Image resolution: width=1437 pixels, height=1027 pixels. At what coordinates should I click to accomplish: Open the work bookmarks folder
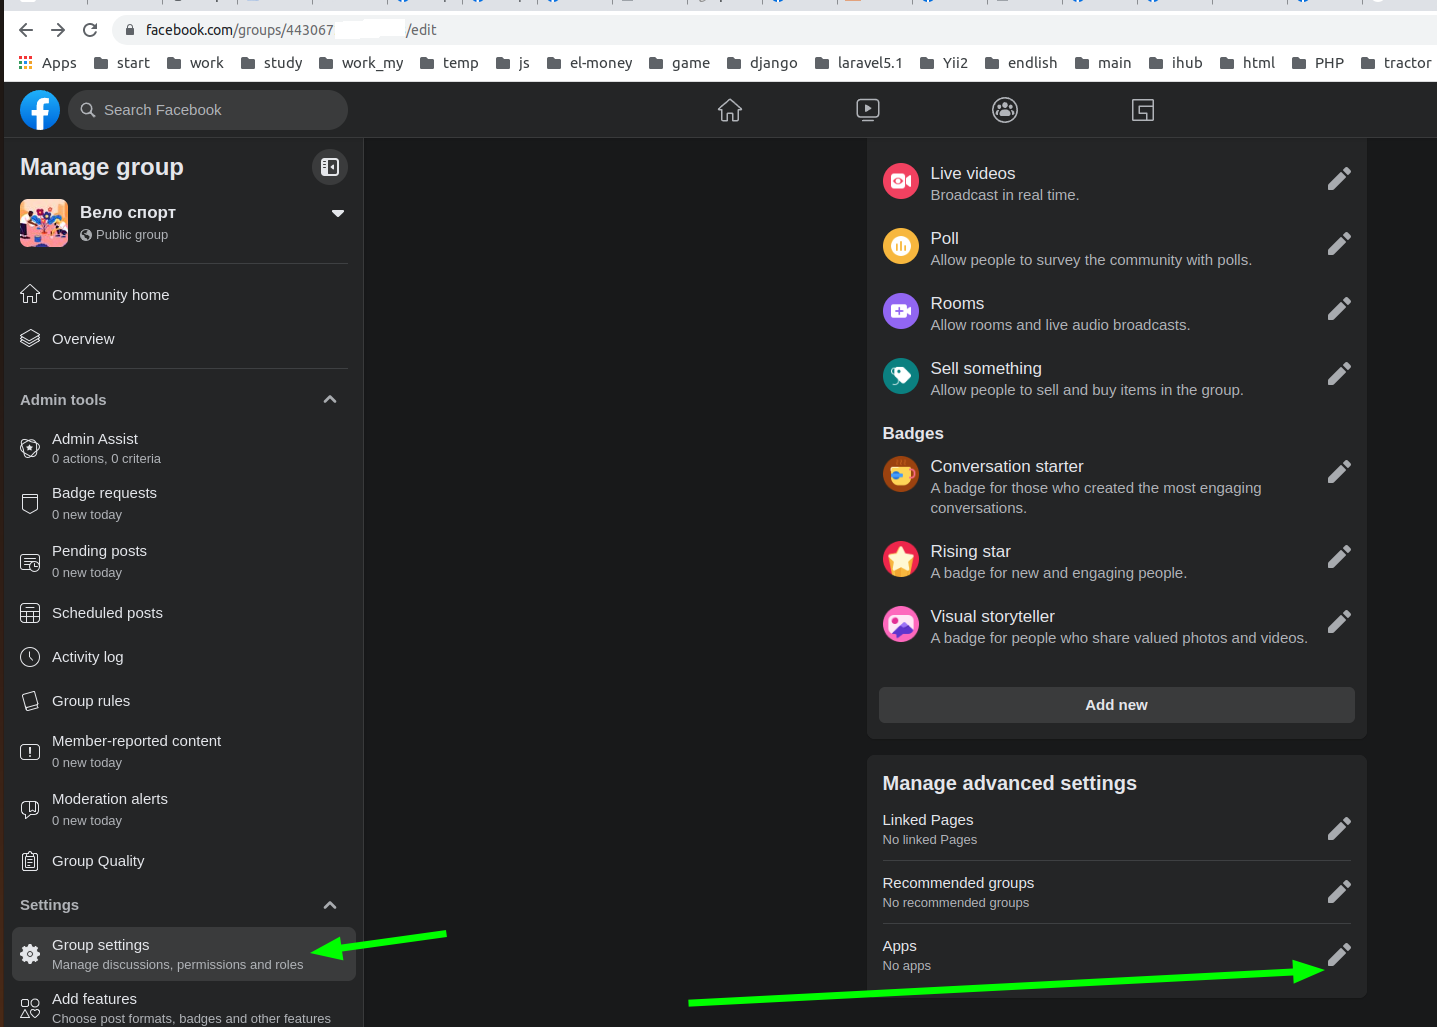point(195,63)
